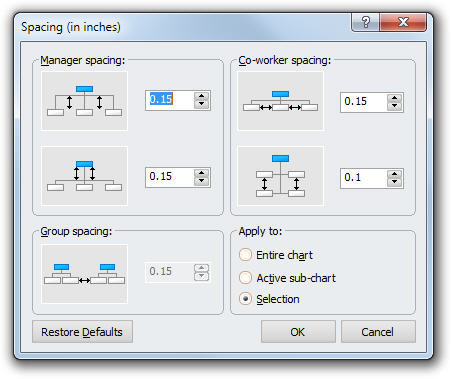Decrease vertical Co-worker spacing 0.1 value
This screenshot has height=379, width=452.
(x=395, y=182)
